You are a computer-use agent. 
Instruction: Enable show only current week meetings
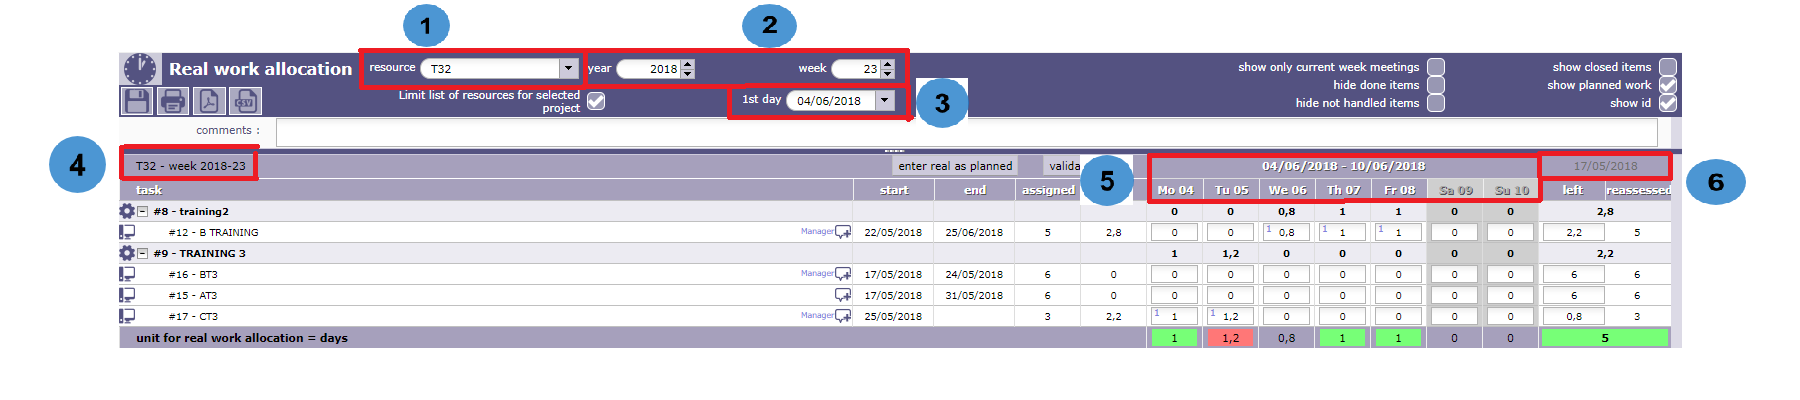pos(1436,67)
